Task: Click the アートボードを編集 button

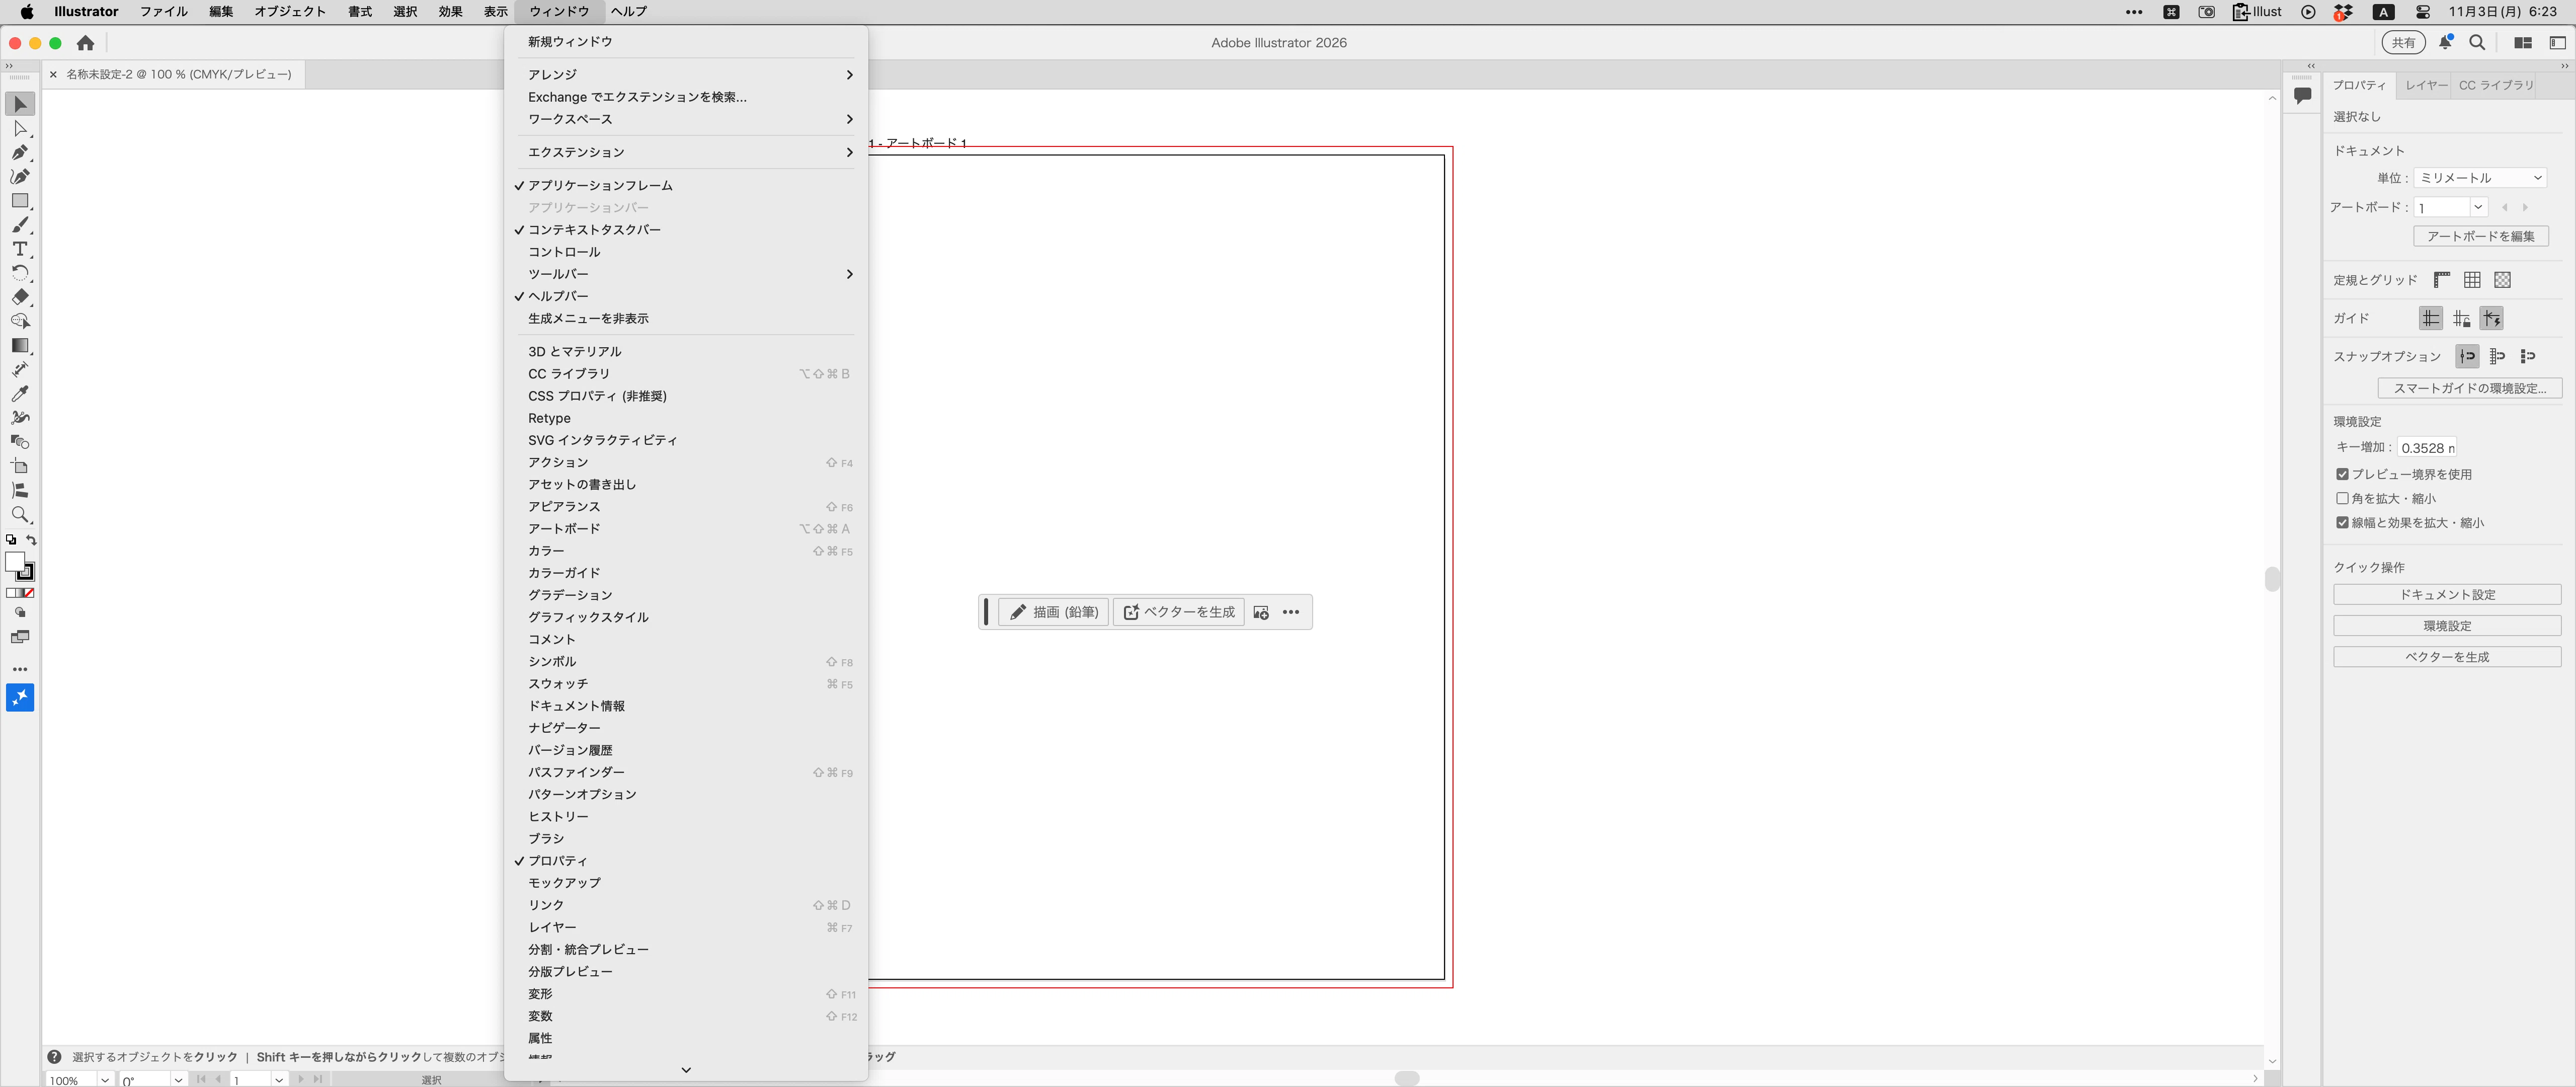Action: pos(2480,236)
